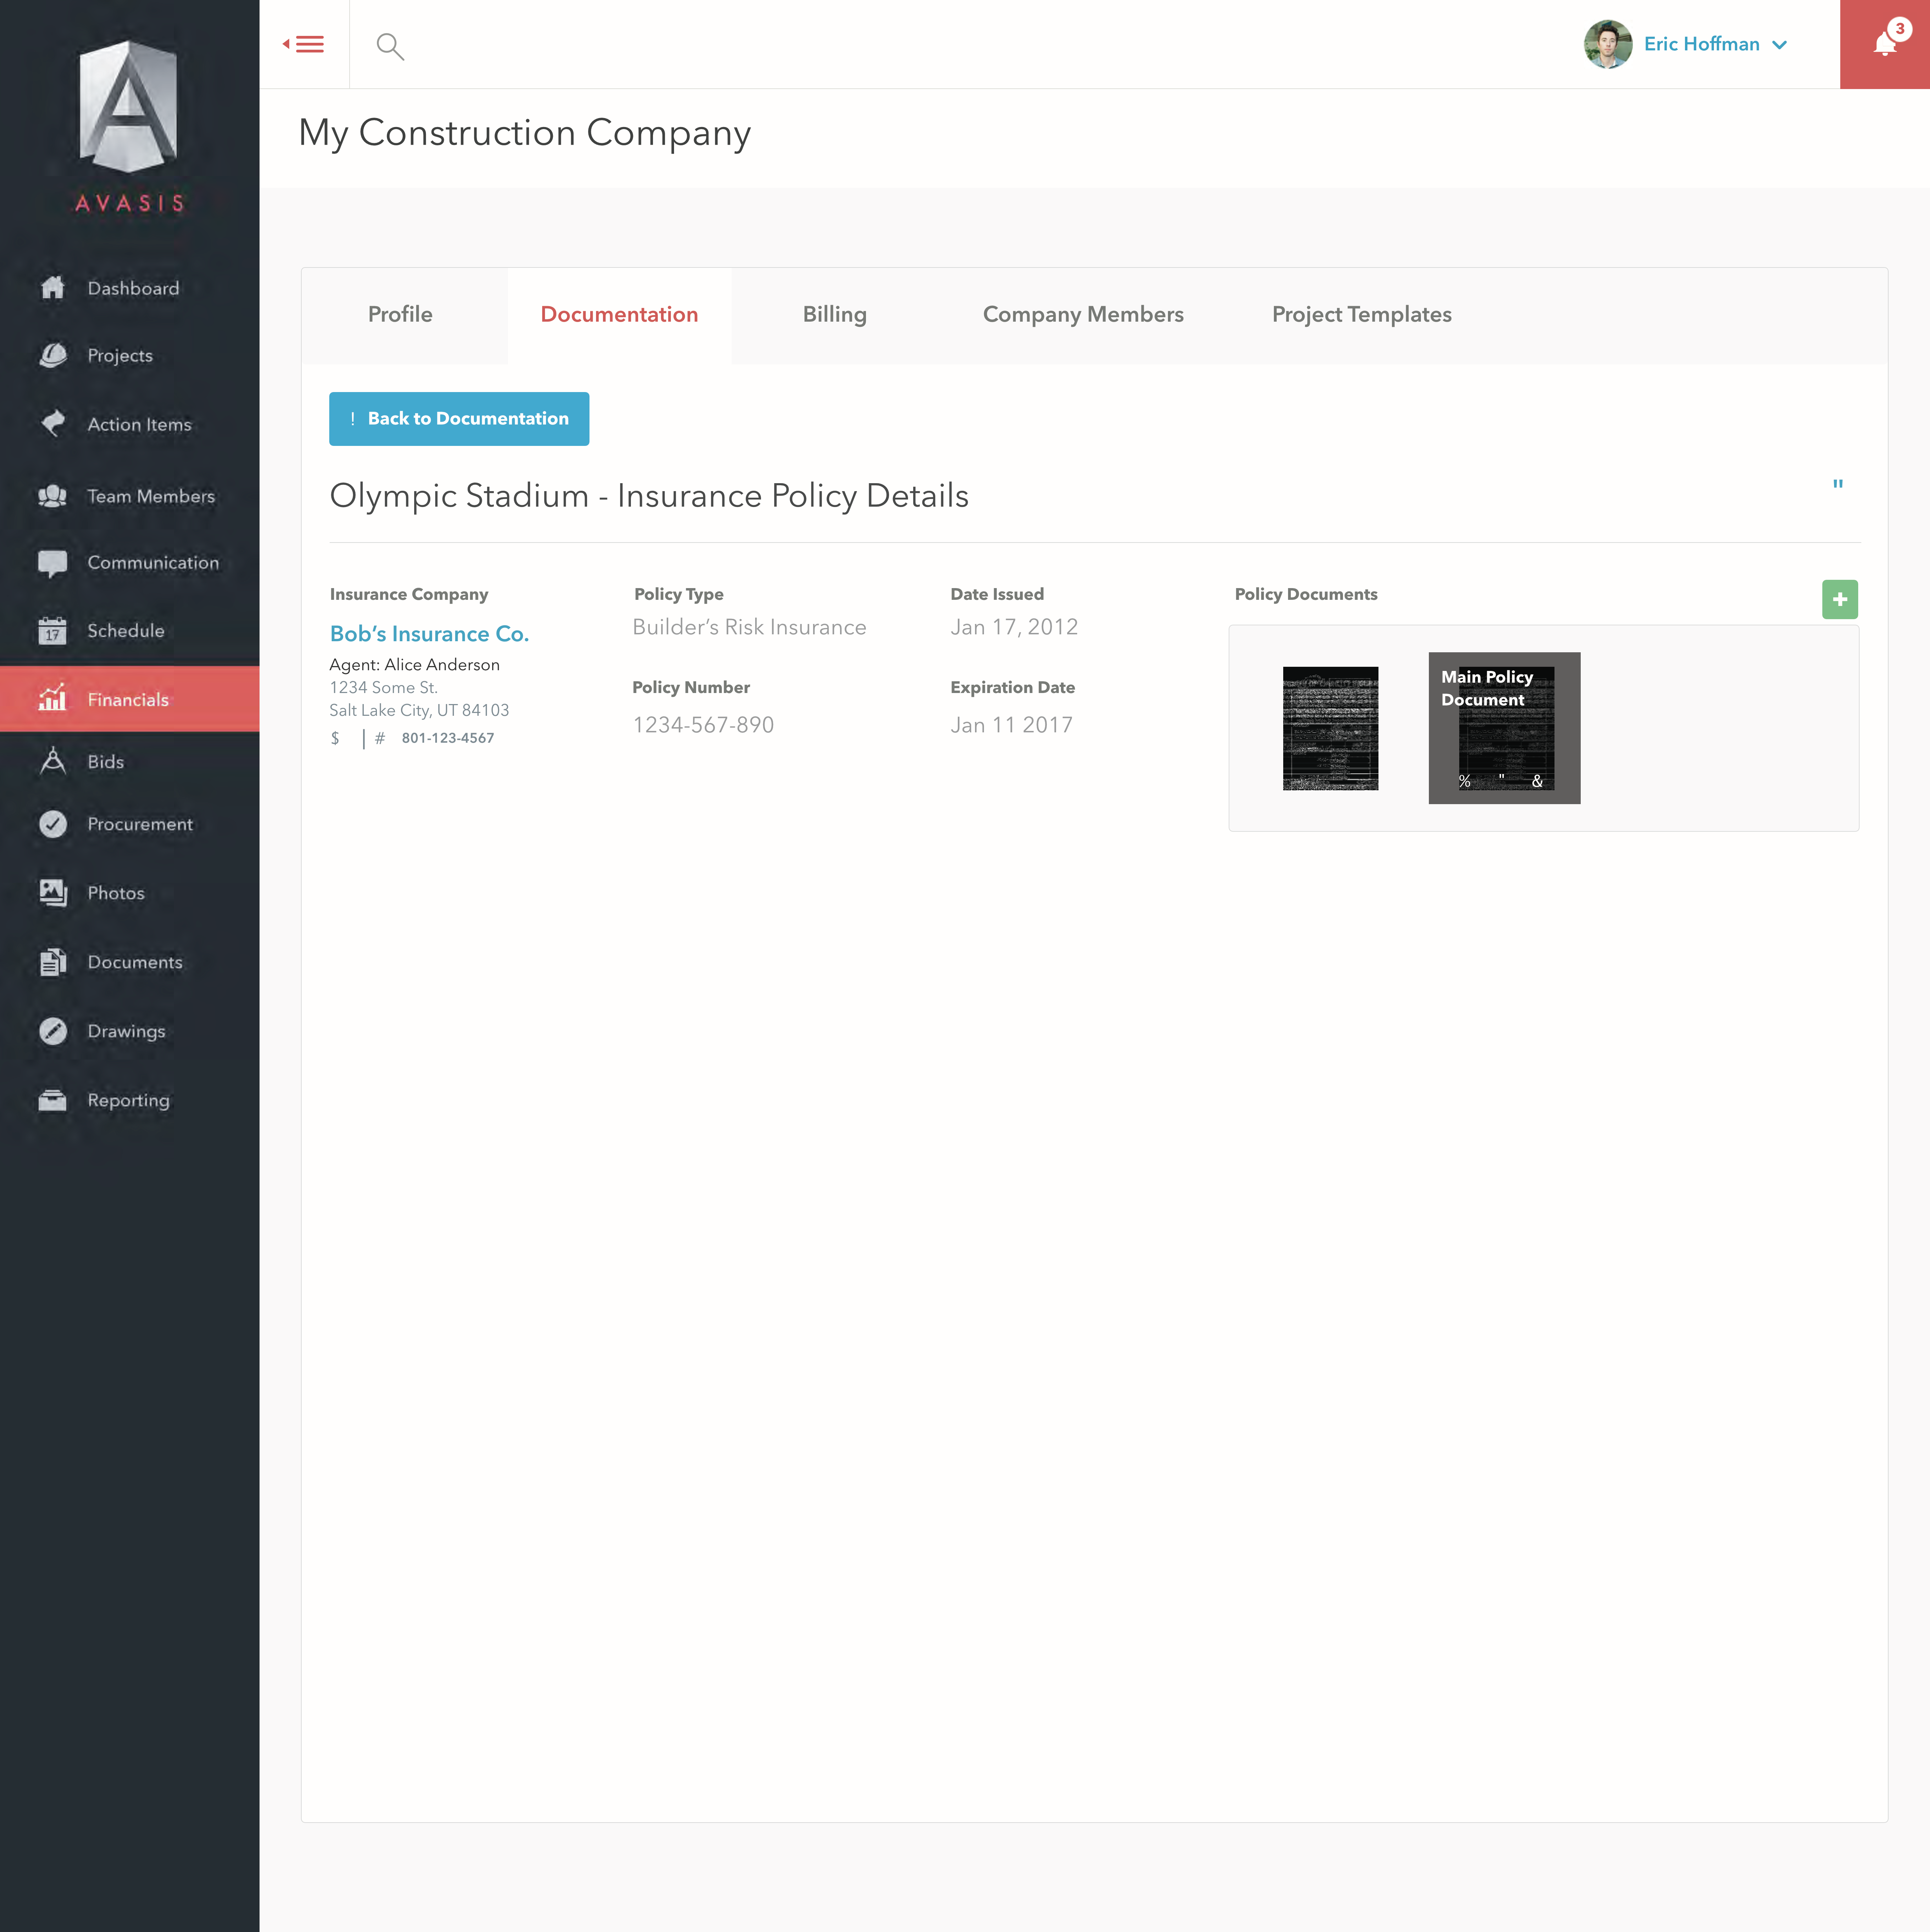Screen dimensions: 1930x1932
Task: Click expiration date Jan 11 2017
Action: (x=1011, y=725)
